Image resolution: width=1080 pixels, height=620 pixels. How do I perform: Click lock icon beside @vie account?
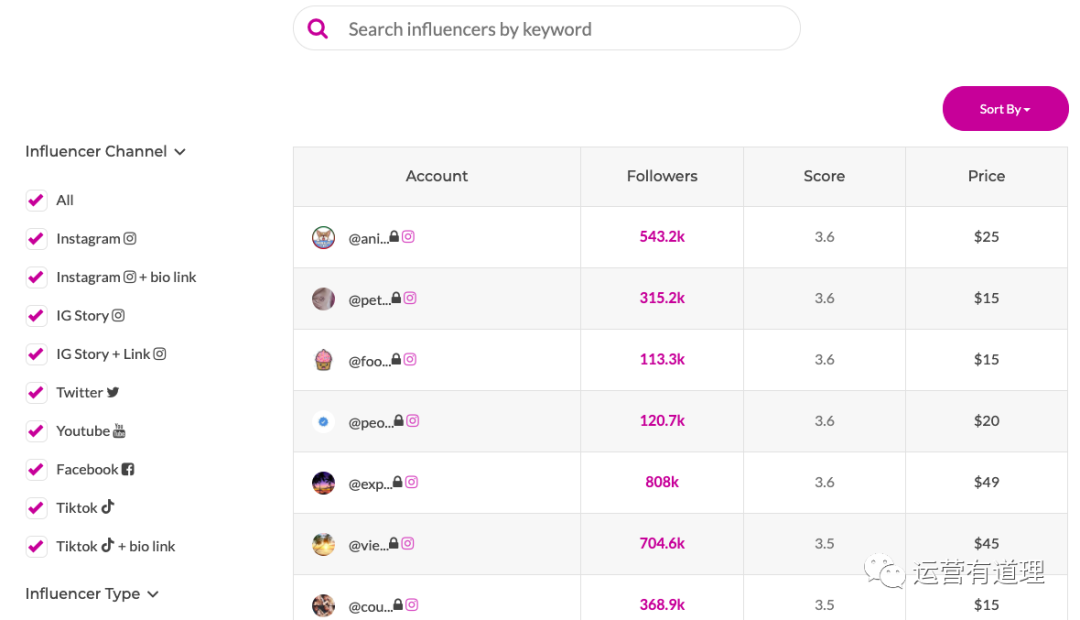coord(394,544)
